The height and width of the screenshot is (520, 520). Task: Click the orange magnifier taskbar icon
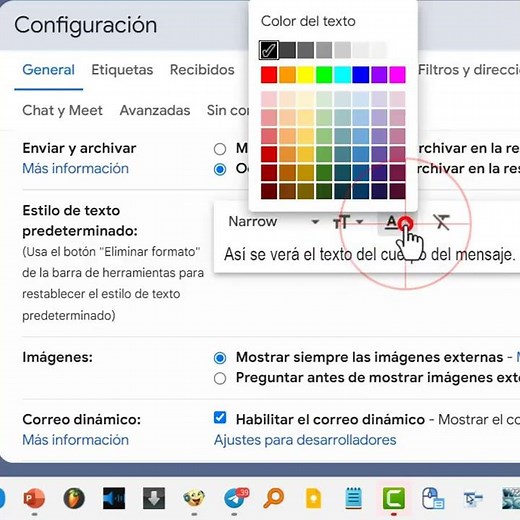(x=274, y=498)
